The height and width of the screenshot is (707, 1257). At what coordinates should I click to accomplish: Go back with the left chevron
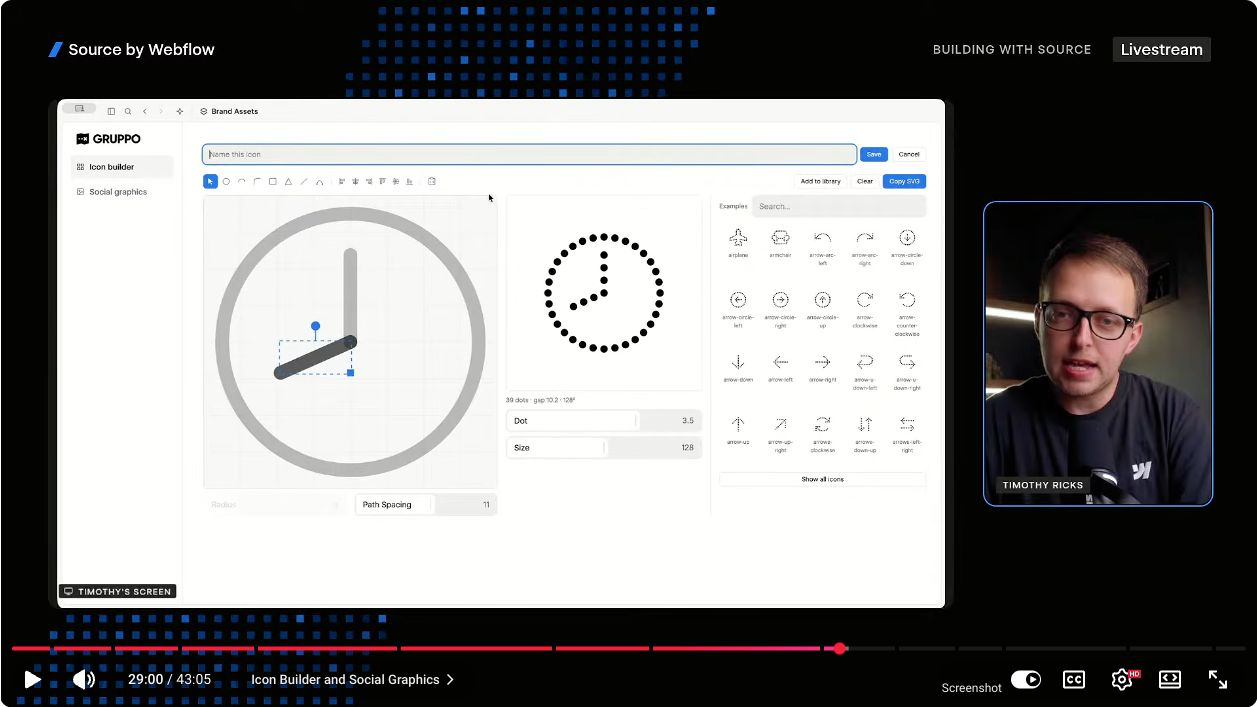[x=145, y=111]
